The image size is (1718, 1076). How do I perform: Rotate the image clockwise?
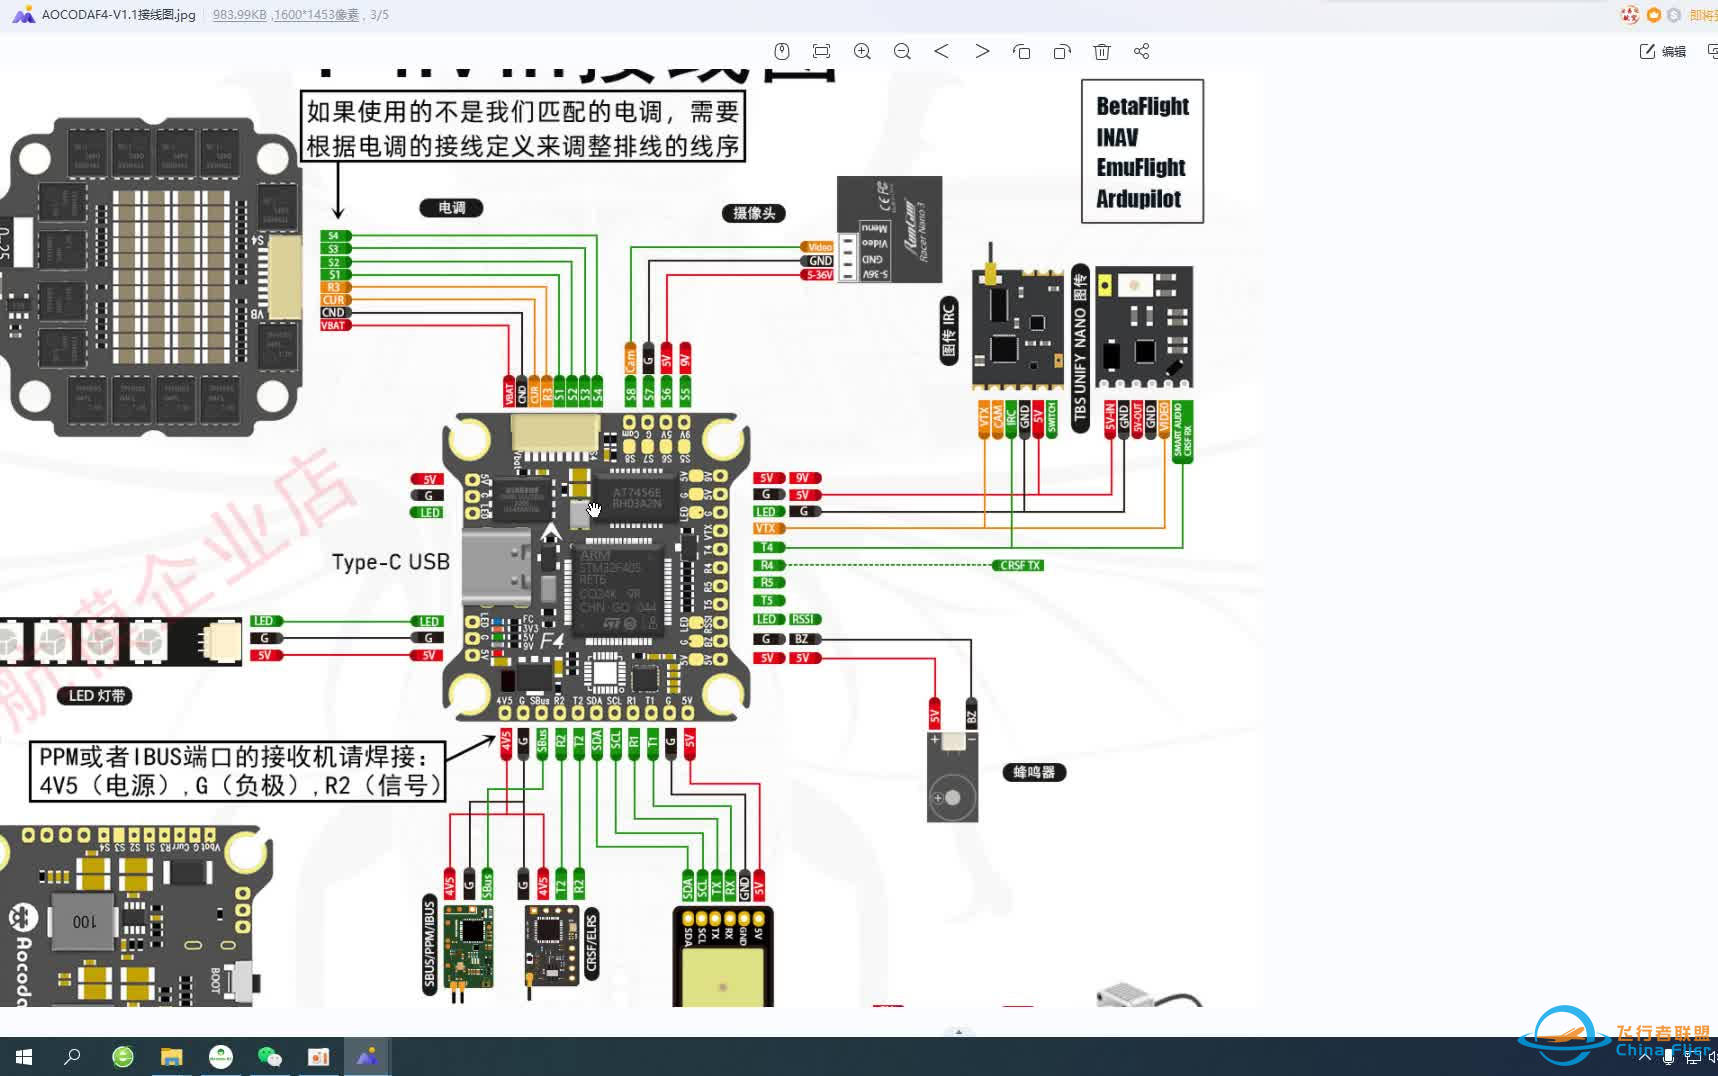(1062, 51)
